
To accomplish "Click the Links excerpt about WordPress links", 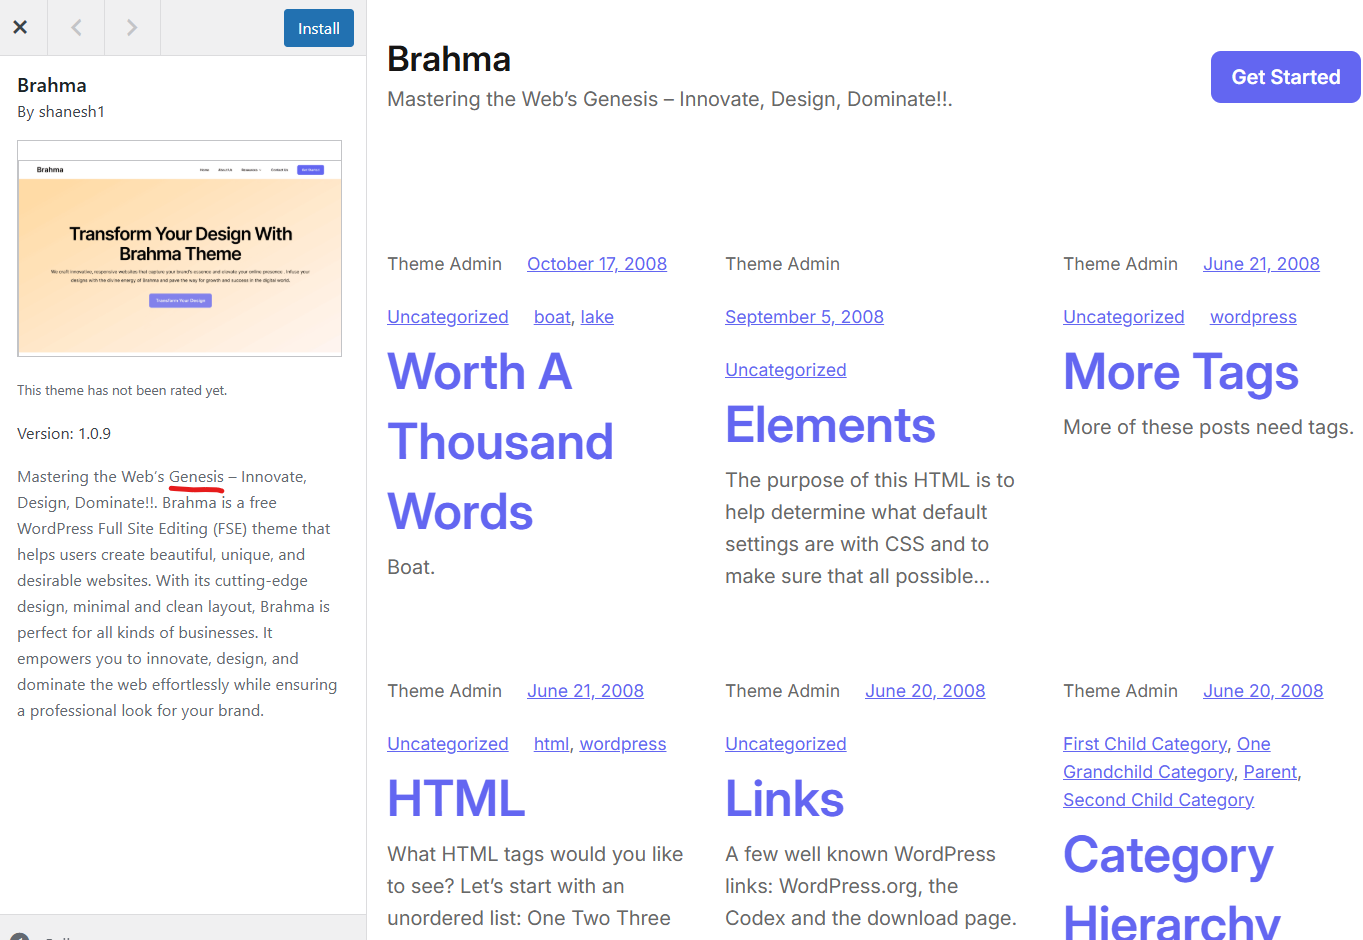I will (871, 886).
